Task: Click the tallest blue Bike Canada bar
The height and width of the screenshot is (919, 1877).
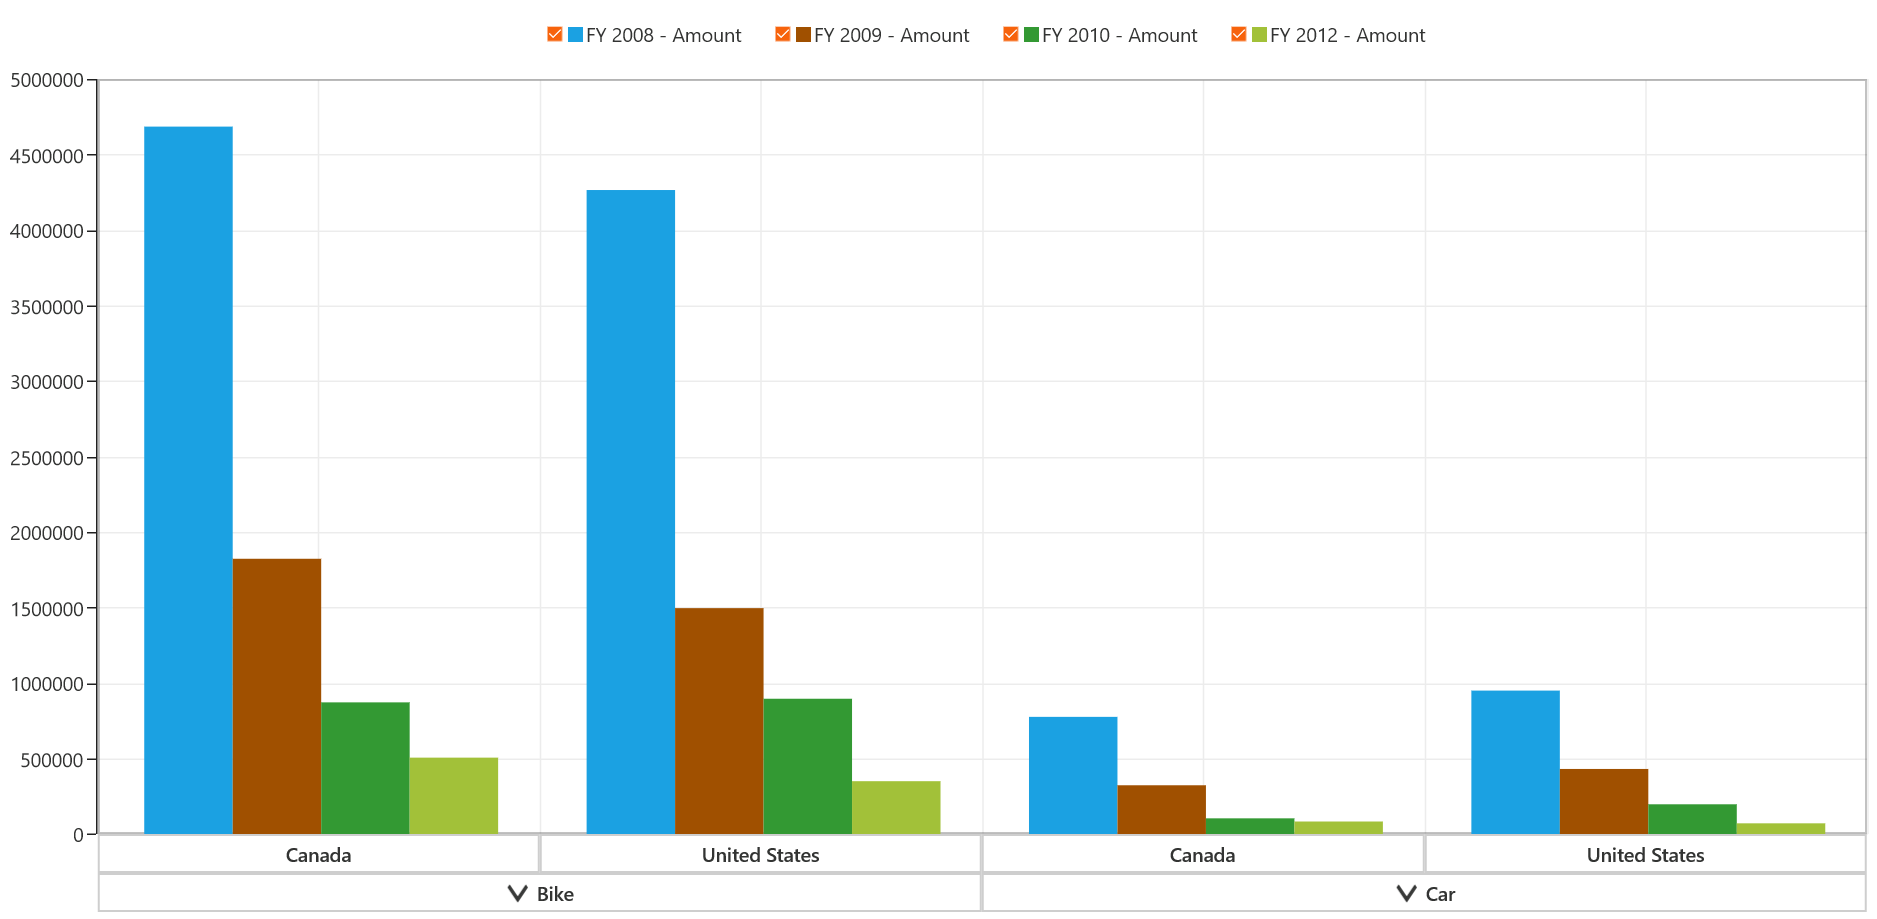Action: tap(189, 480)
